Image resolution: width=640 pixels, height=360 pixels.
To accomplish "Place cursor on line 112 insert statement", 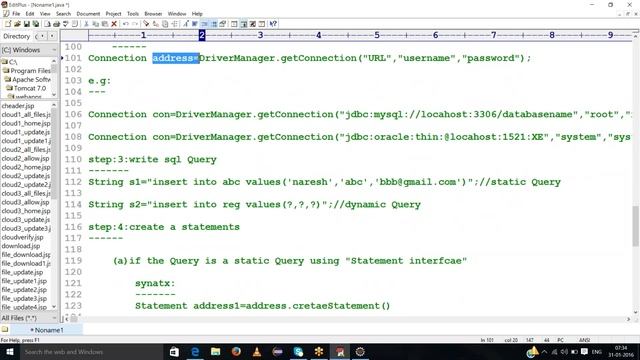I will pyautogui.click(x=324, y=182).
